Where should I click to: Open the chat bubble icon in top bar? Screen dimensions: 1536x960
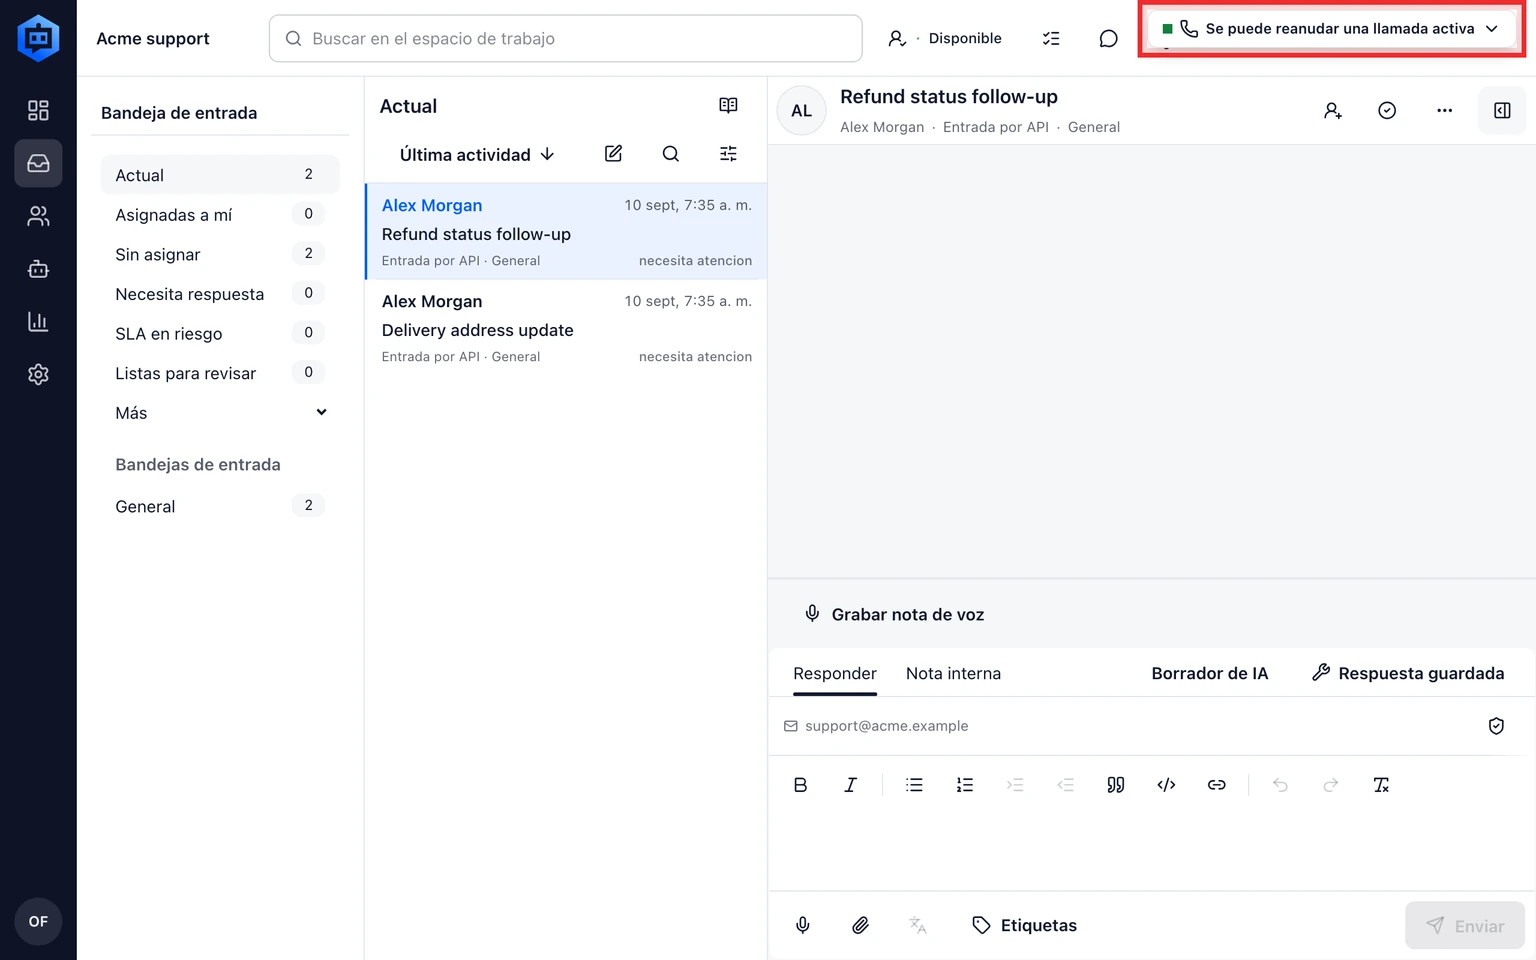coord(1108,38)
